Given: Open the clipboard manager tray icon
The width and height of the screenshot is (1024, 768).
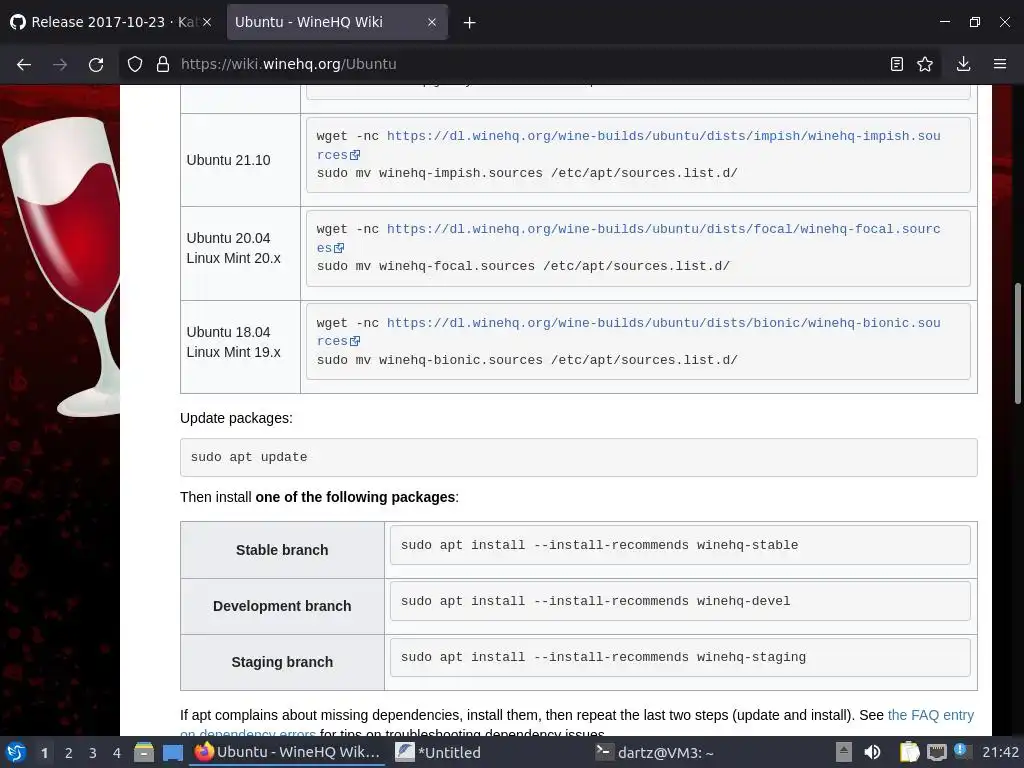Looking at the screenshot, I should click(909, 752).
